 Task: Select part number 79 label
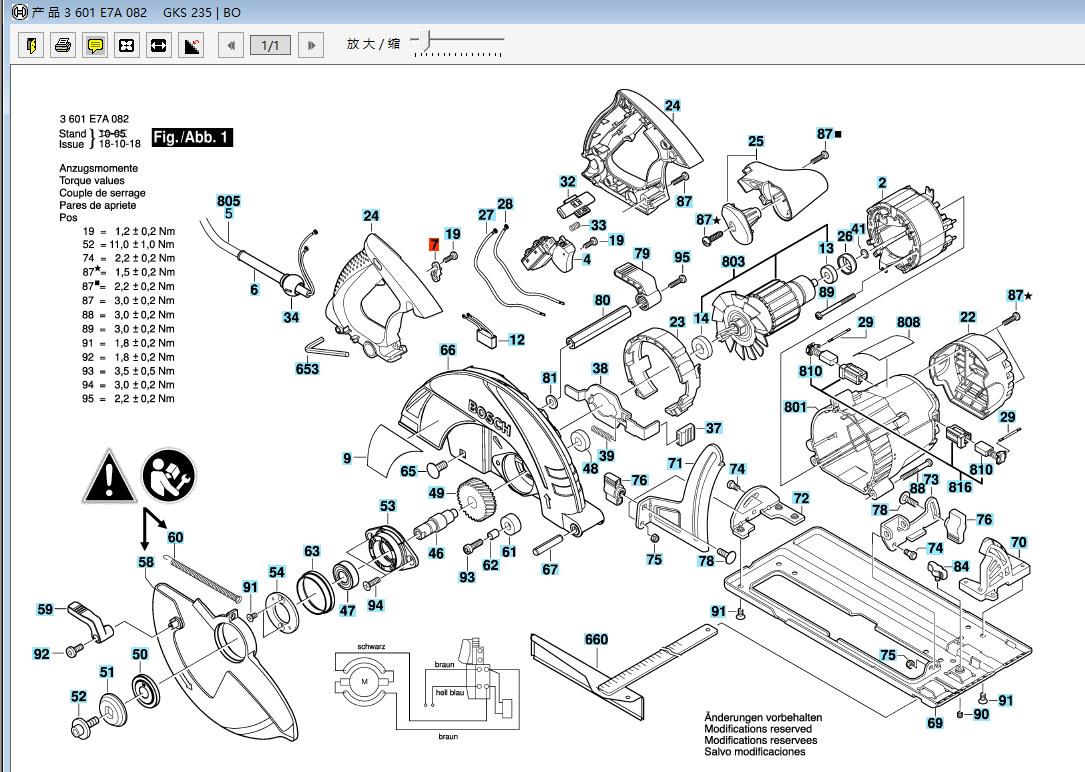[x=642, y=253]
